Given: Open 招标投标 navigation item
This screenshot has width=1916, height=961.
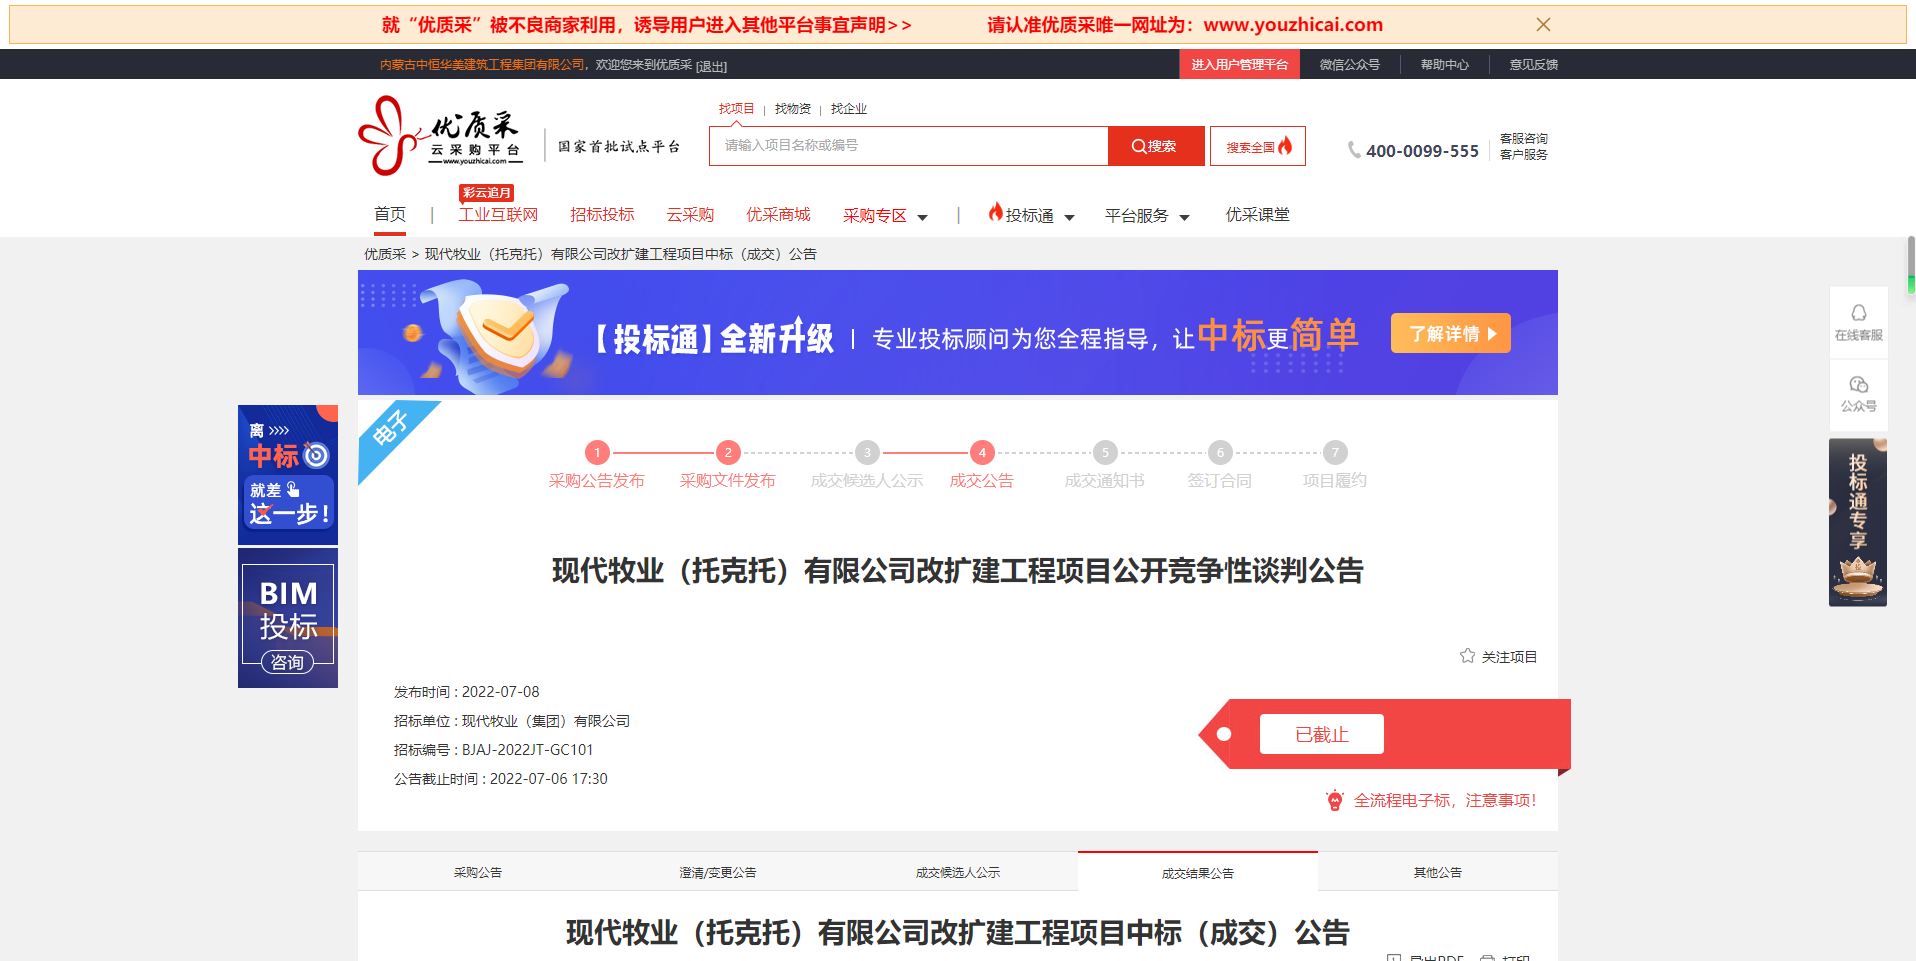Looking at the screenshot, I should point(602,214).
